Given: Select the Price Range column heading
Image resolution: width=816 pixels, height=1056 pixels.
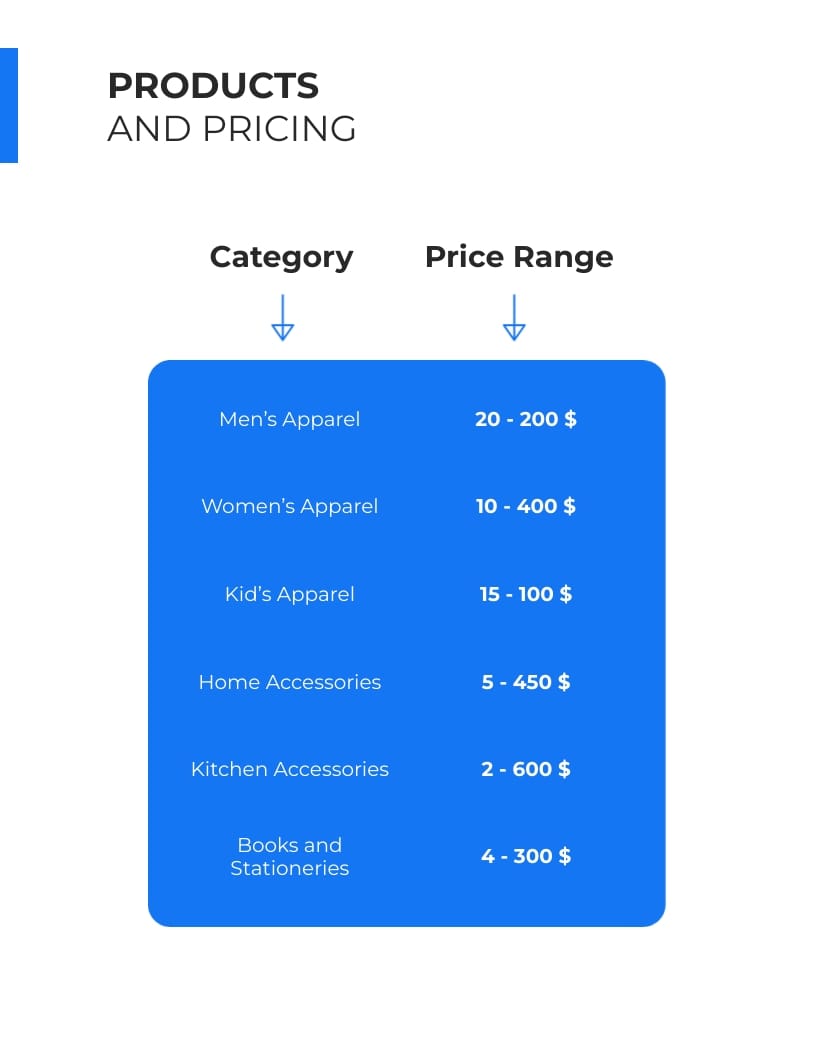Looking at the screenshot, I should click(x=519, y=257).
